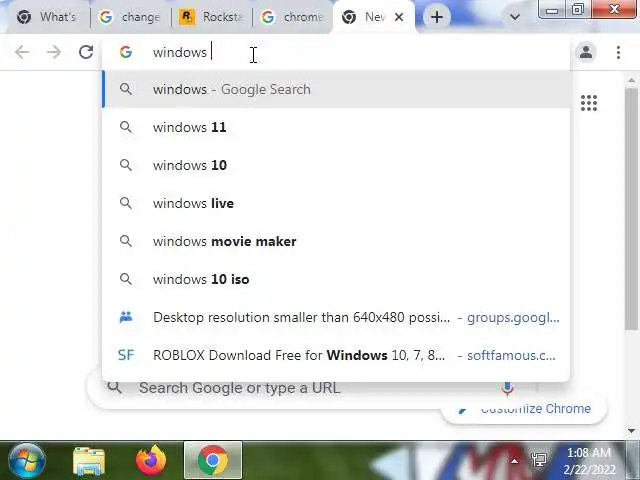Open ROBLOX Download Free for Windows suggestion
This screenshot has width=640, height=480.
[336, 355]
